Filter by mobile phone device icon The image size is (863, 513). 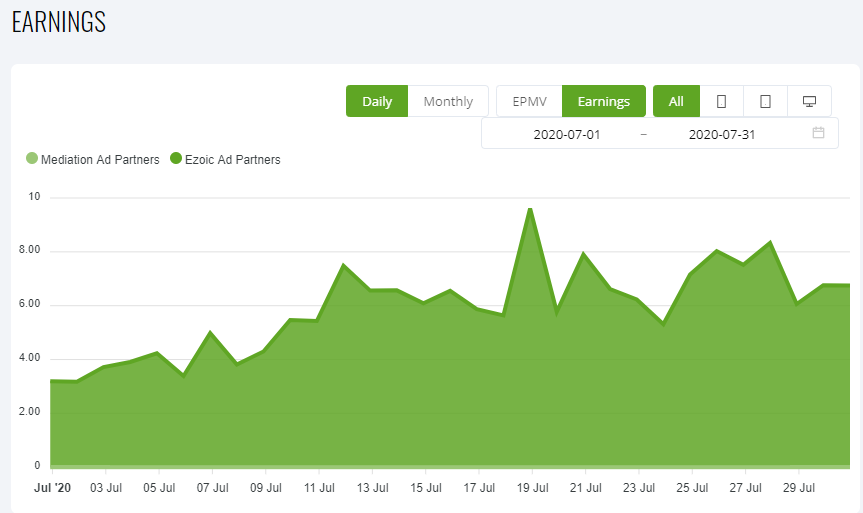722,101
